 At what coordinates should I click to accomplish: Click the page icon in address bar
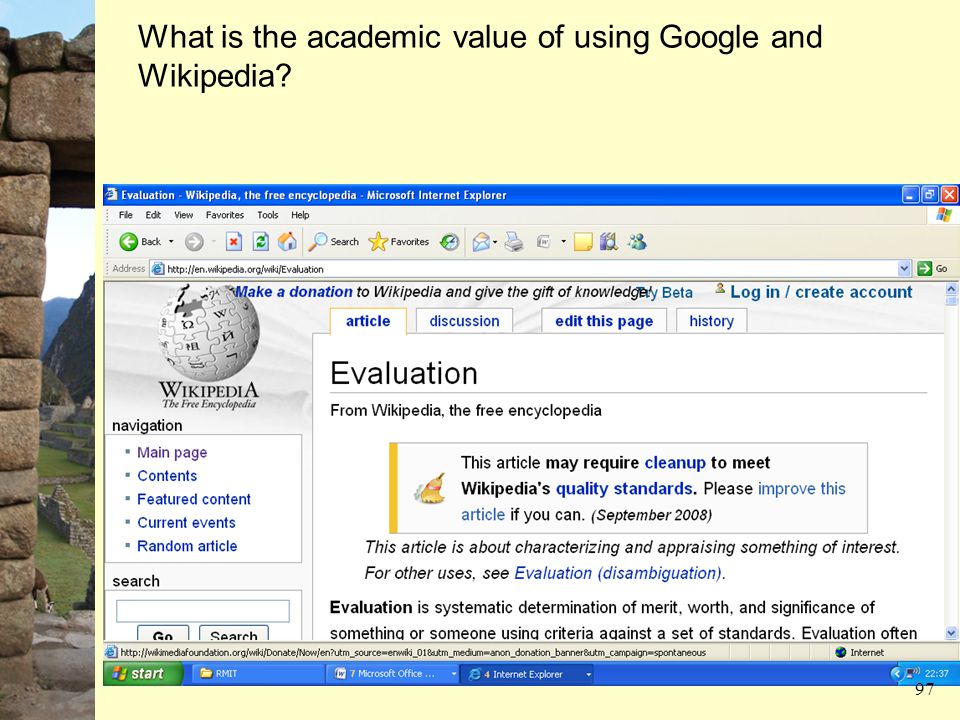(158, 269)
